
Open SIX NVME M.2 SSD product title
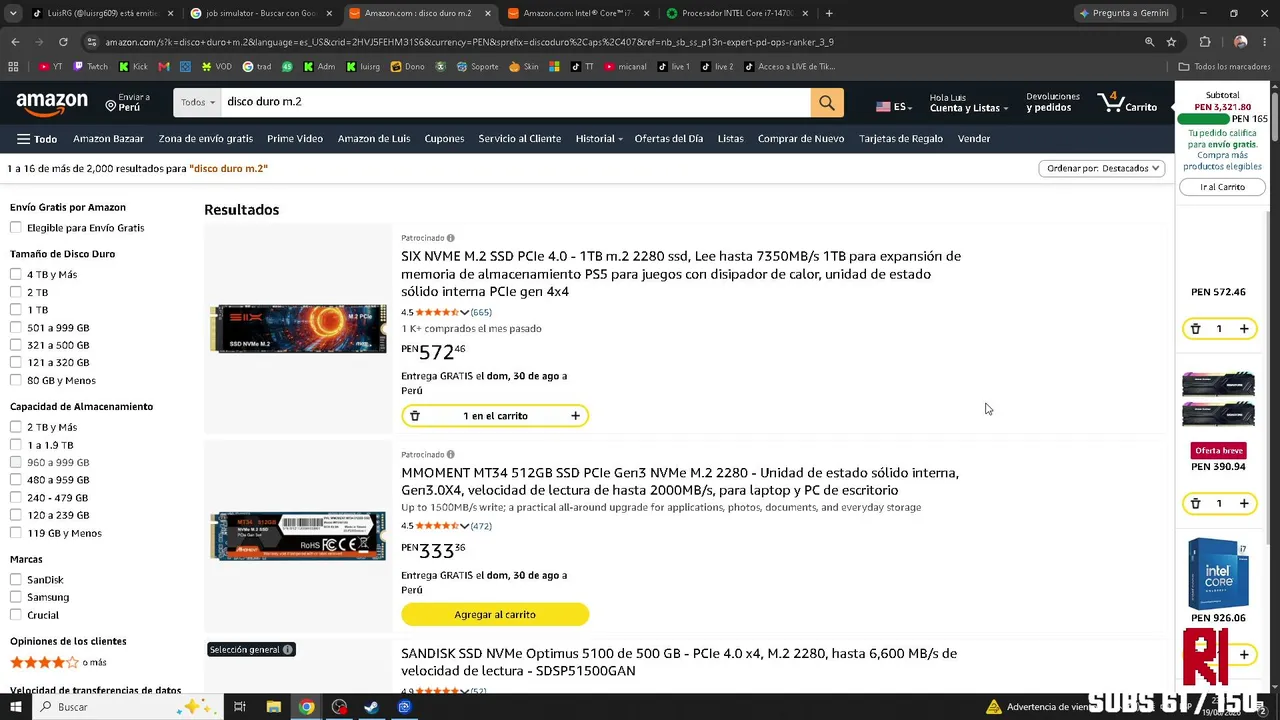[x=681, y=274]
